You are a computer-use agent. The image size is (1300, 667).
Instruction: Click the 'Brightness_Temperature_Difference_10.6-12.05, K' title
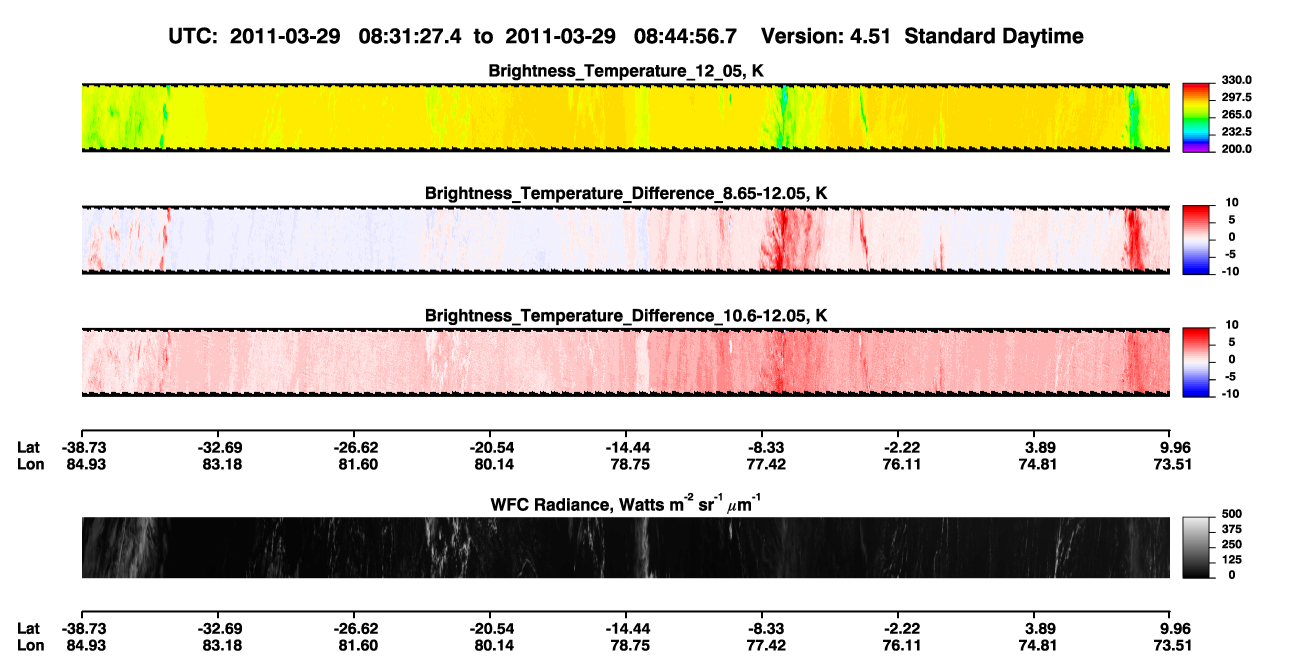point(626,316)
